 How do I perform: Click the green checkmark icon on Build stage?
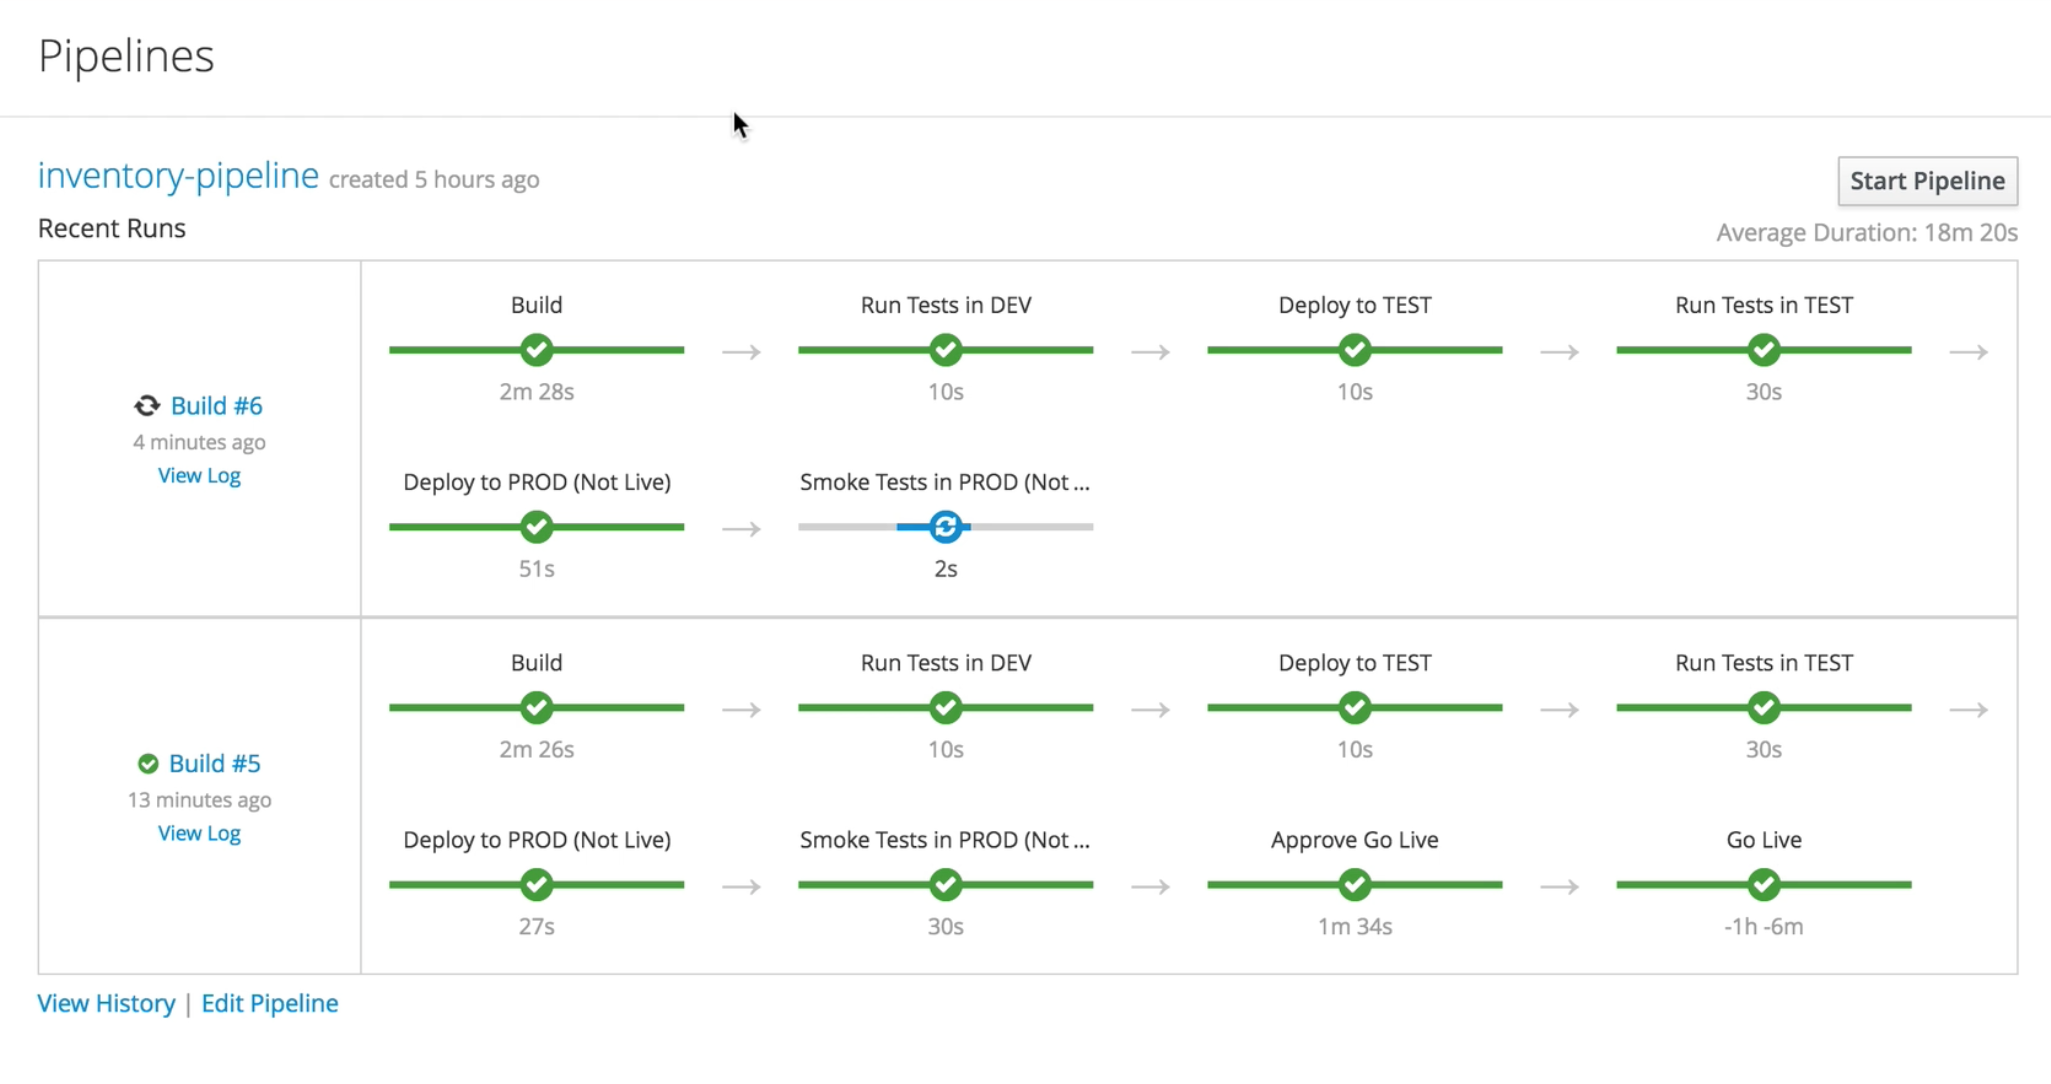[536, 350]
